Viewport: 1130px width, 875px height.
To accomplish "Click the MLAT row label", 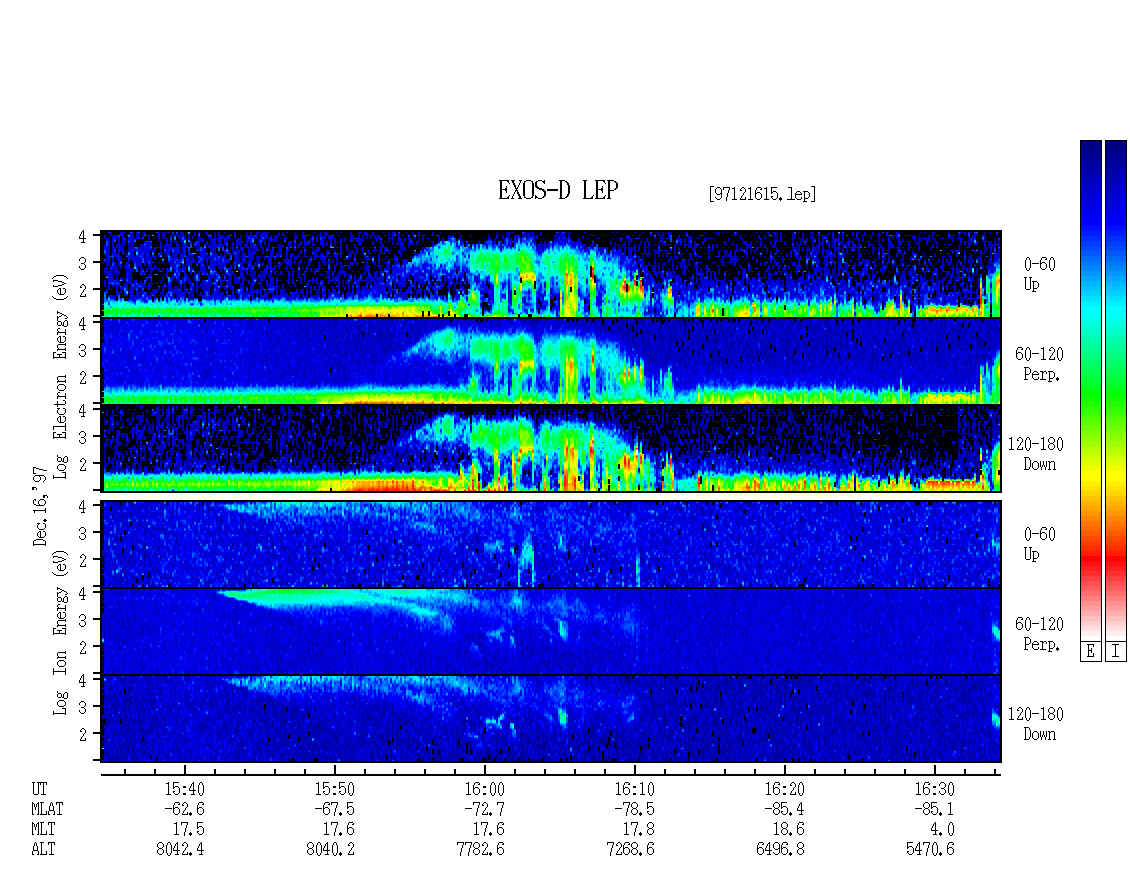I will coord(47,809).
